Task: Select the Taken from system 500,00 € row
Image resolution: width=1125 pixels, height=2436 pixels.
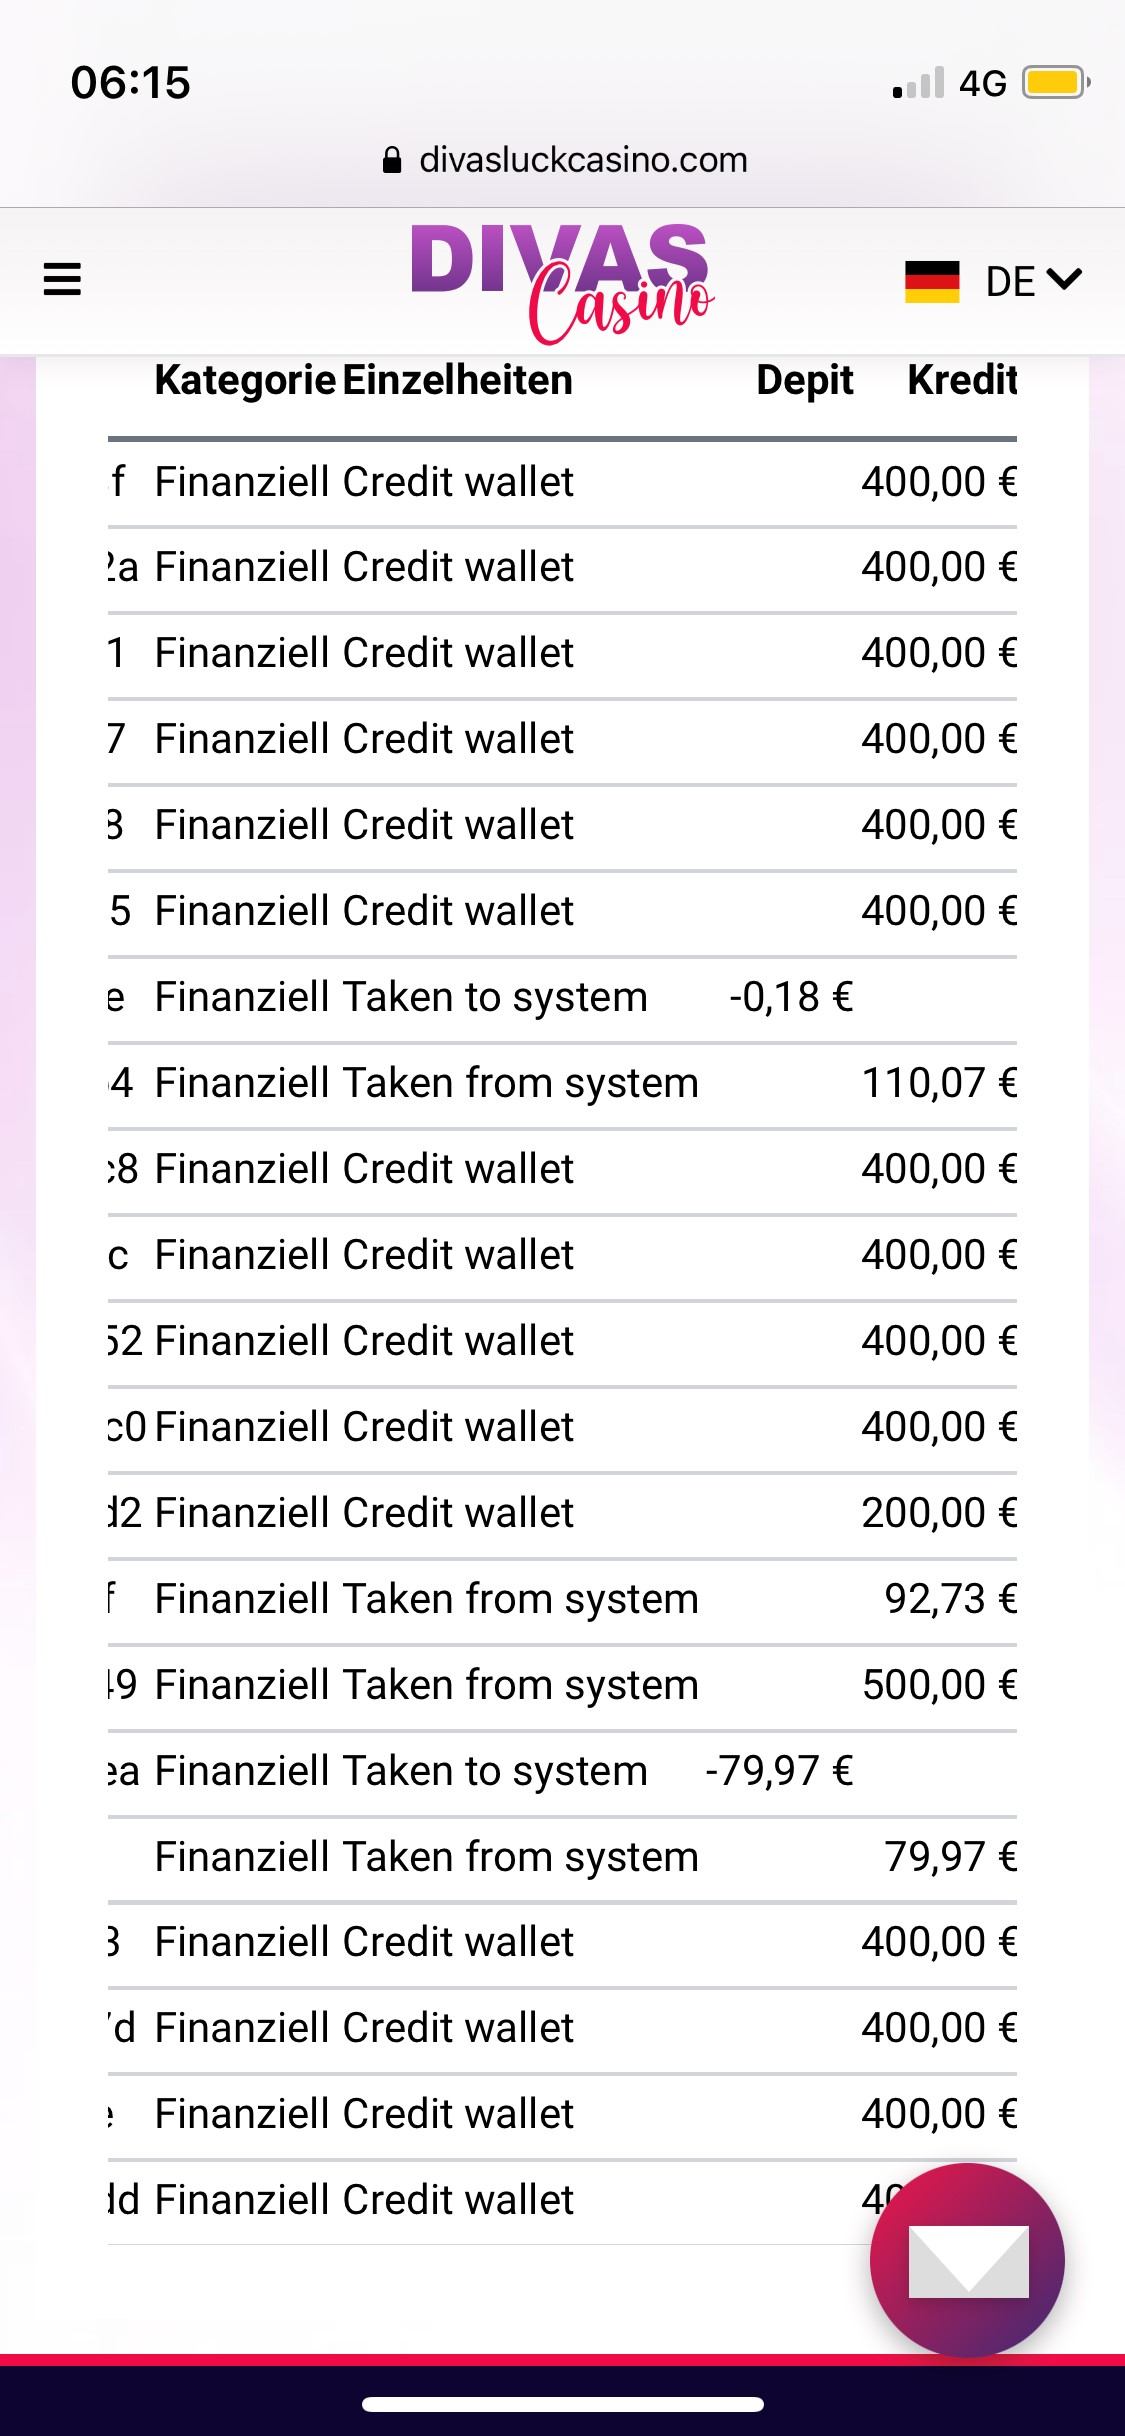Action: pos(562,1685)
